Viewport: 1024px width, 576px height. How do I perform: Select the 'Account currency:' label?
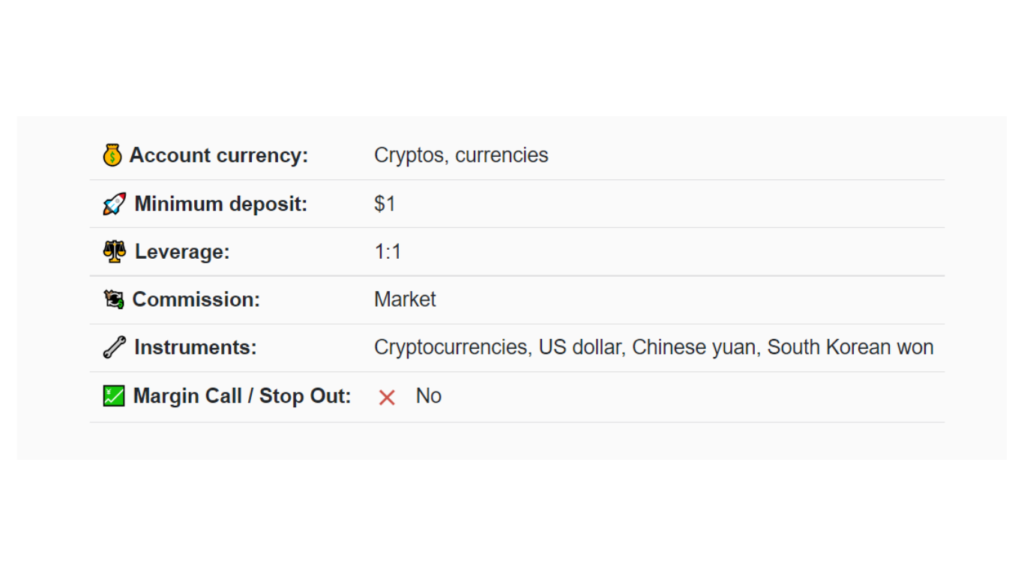(219, 155)
